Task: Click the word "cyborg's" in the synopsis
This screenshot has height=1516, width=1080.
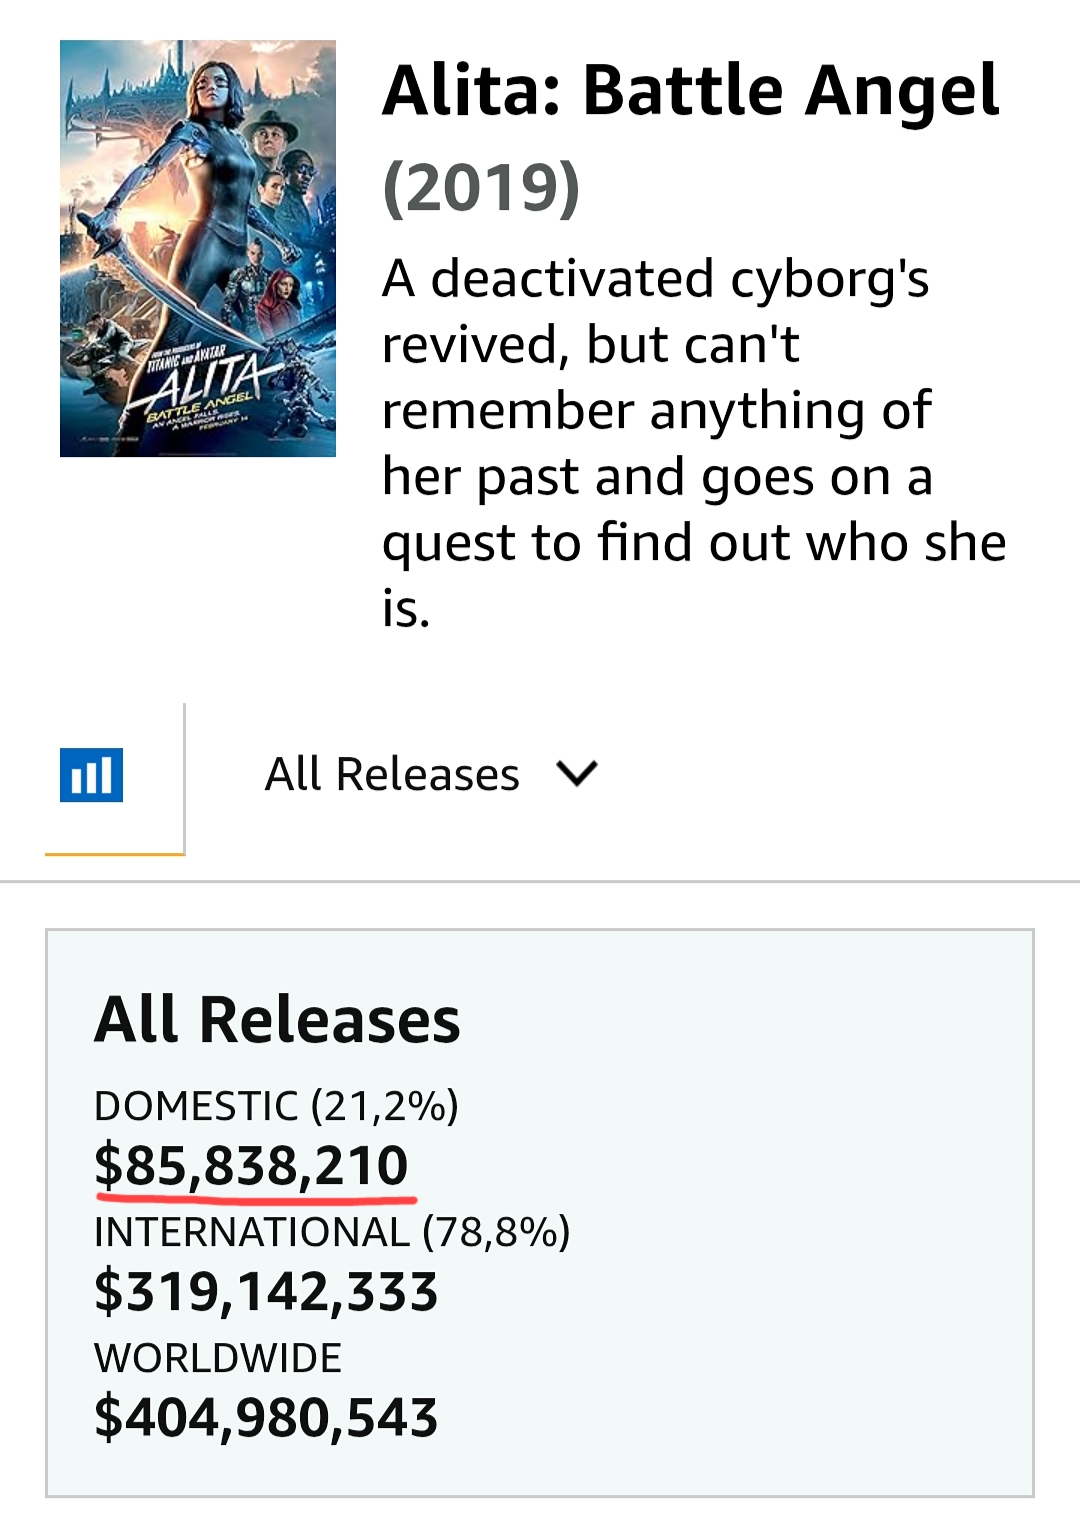Action: click(829, 279)
